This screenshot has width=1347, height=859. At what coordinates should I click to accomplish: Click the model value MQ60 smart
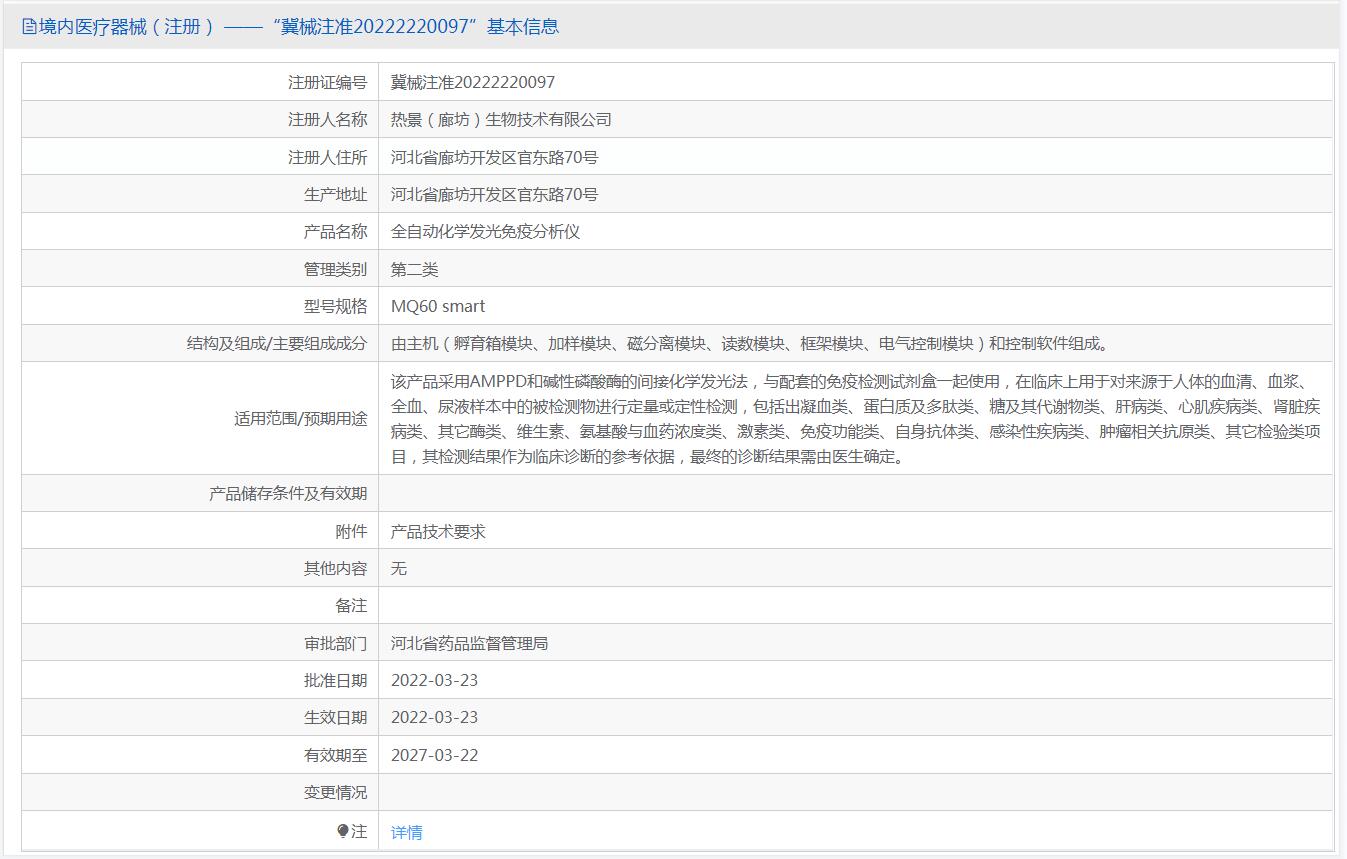pyautogui.click(x=438, y=306)
